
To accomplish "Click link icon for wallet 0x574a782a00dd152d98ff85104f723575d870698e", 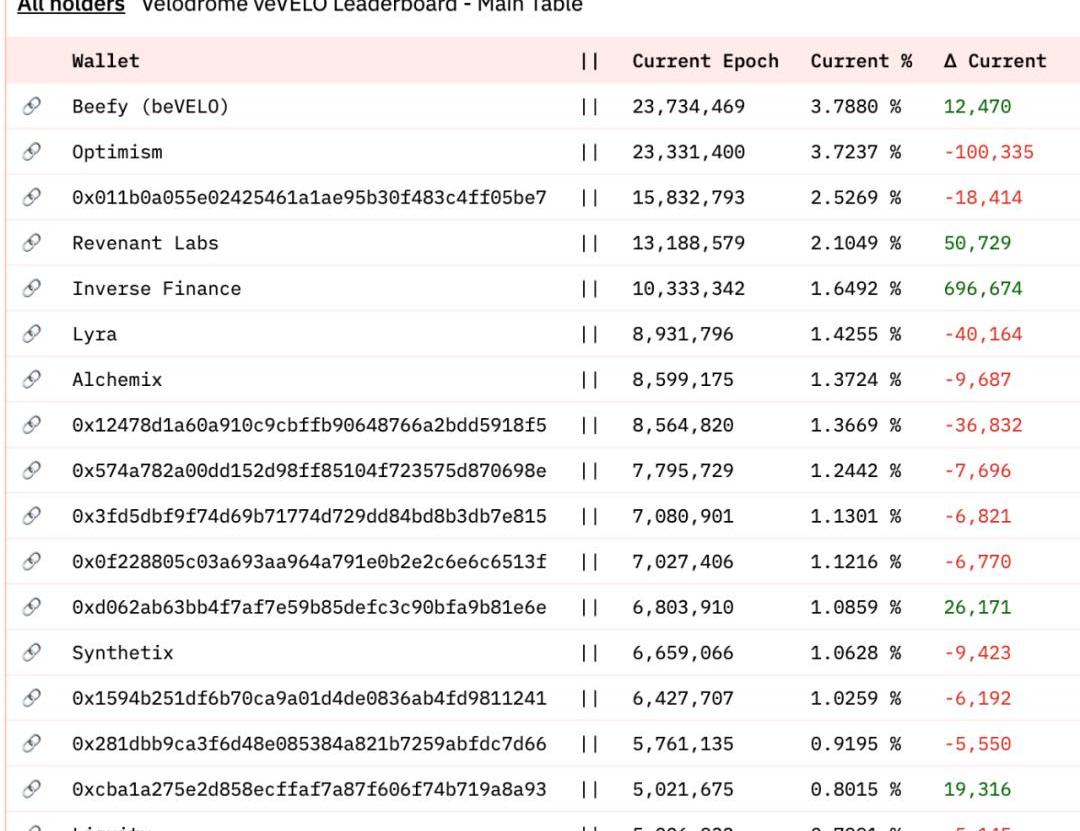I will [x=32, y=470].
